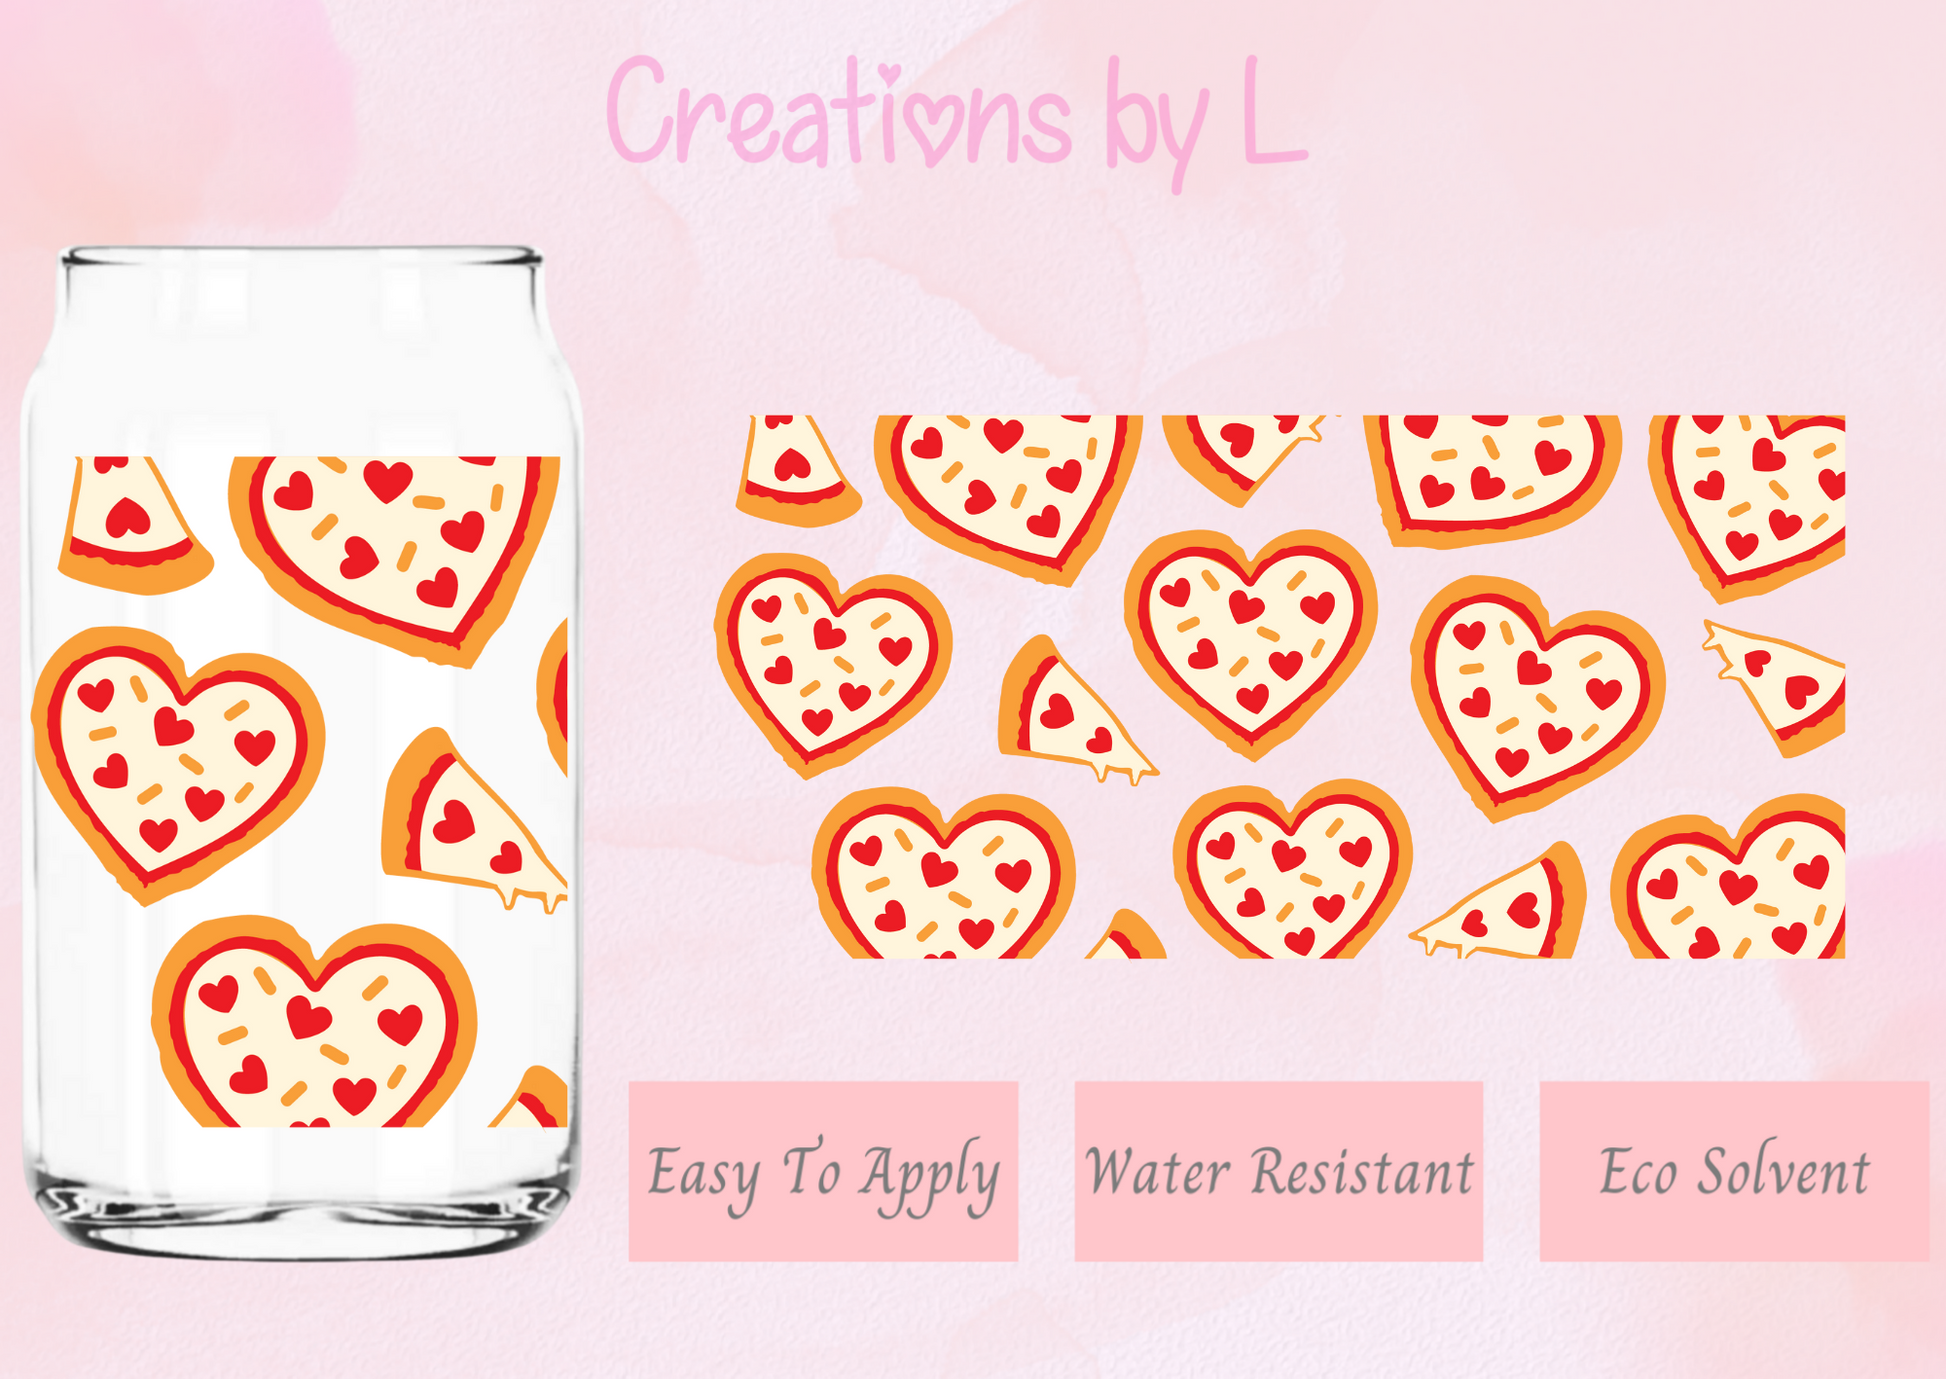
Task: Click the leftmost heart pizza in the wrap
Action: pyautogui.click(x=832, y=663)
